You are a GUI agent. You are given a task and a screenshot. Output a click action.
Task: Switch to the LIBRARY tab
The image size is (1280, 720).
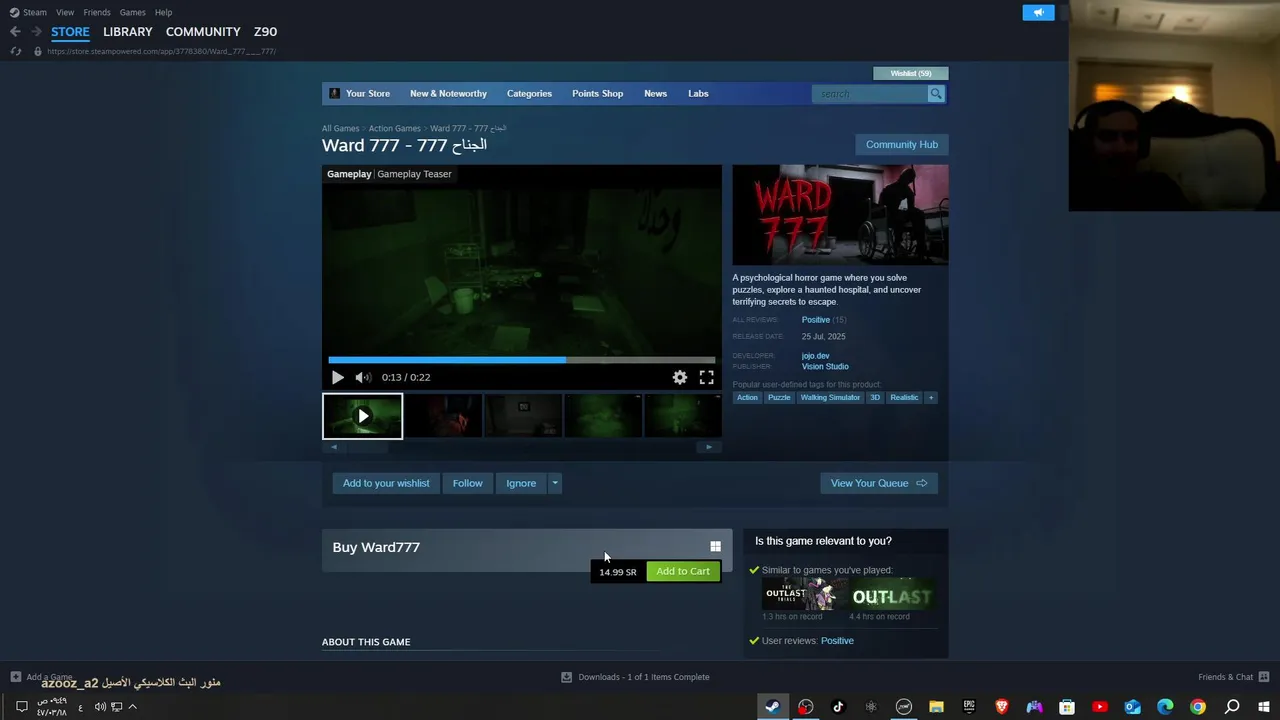(x=128, y=32)
